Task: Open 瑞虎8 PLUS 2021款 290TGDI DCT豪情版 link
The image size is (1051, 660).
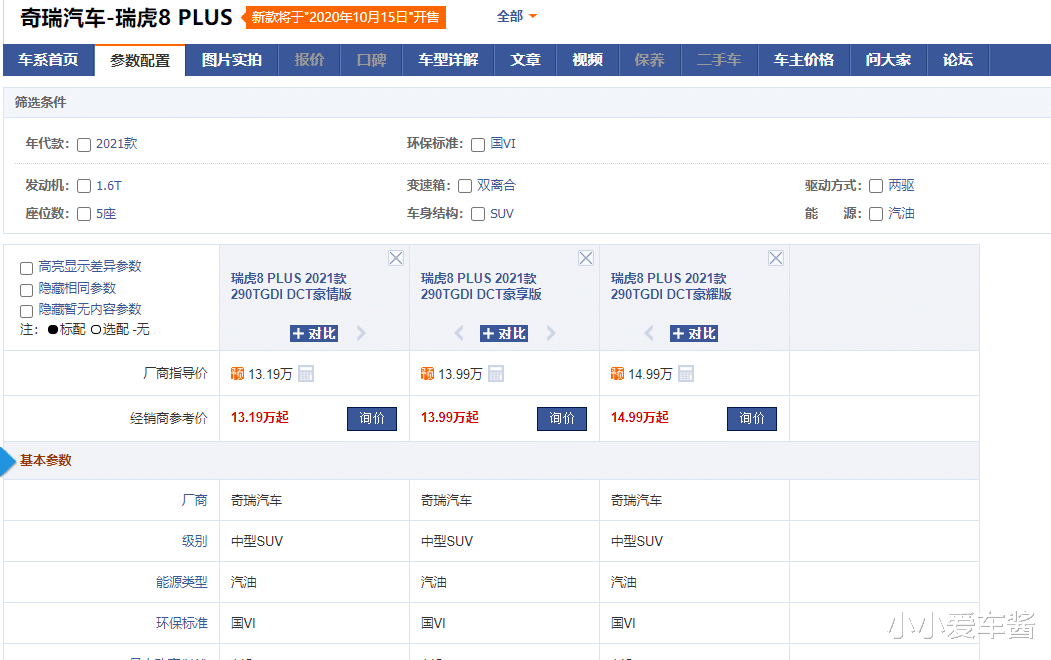Action: (292, 286)
